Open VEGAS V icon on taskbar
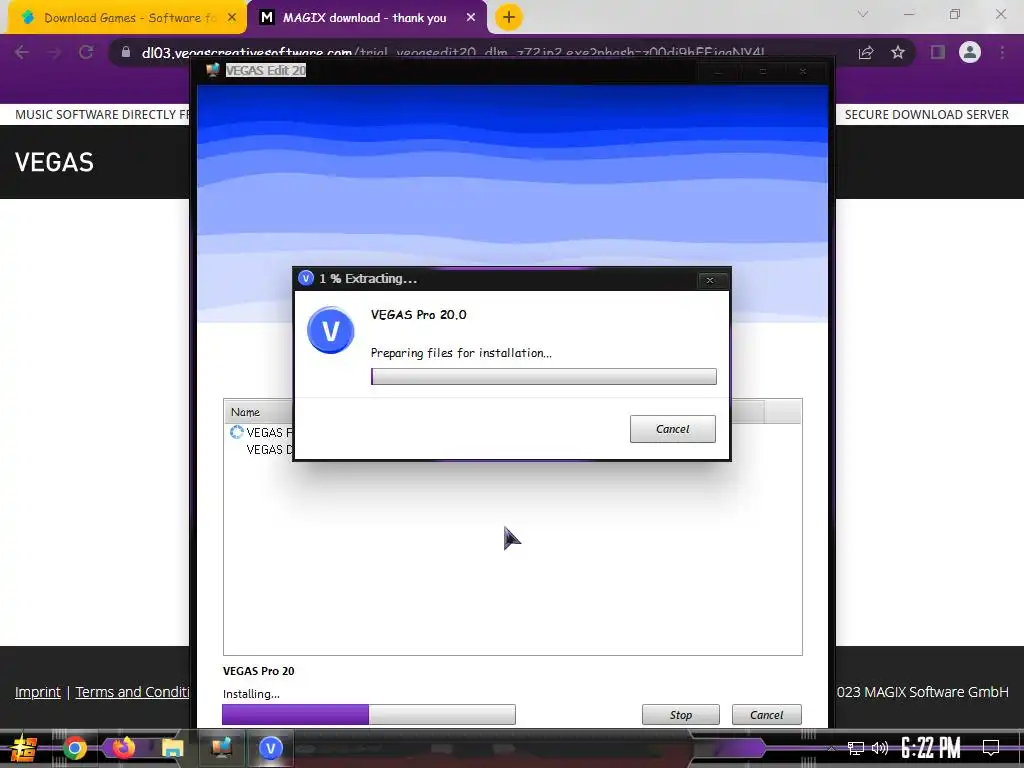This screenshot has height=768, width=1024. [270, 748]
